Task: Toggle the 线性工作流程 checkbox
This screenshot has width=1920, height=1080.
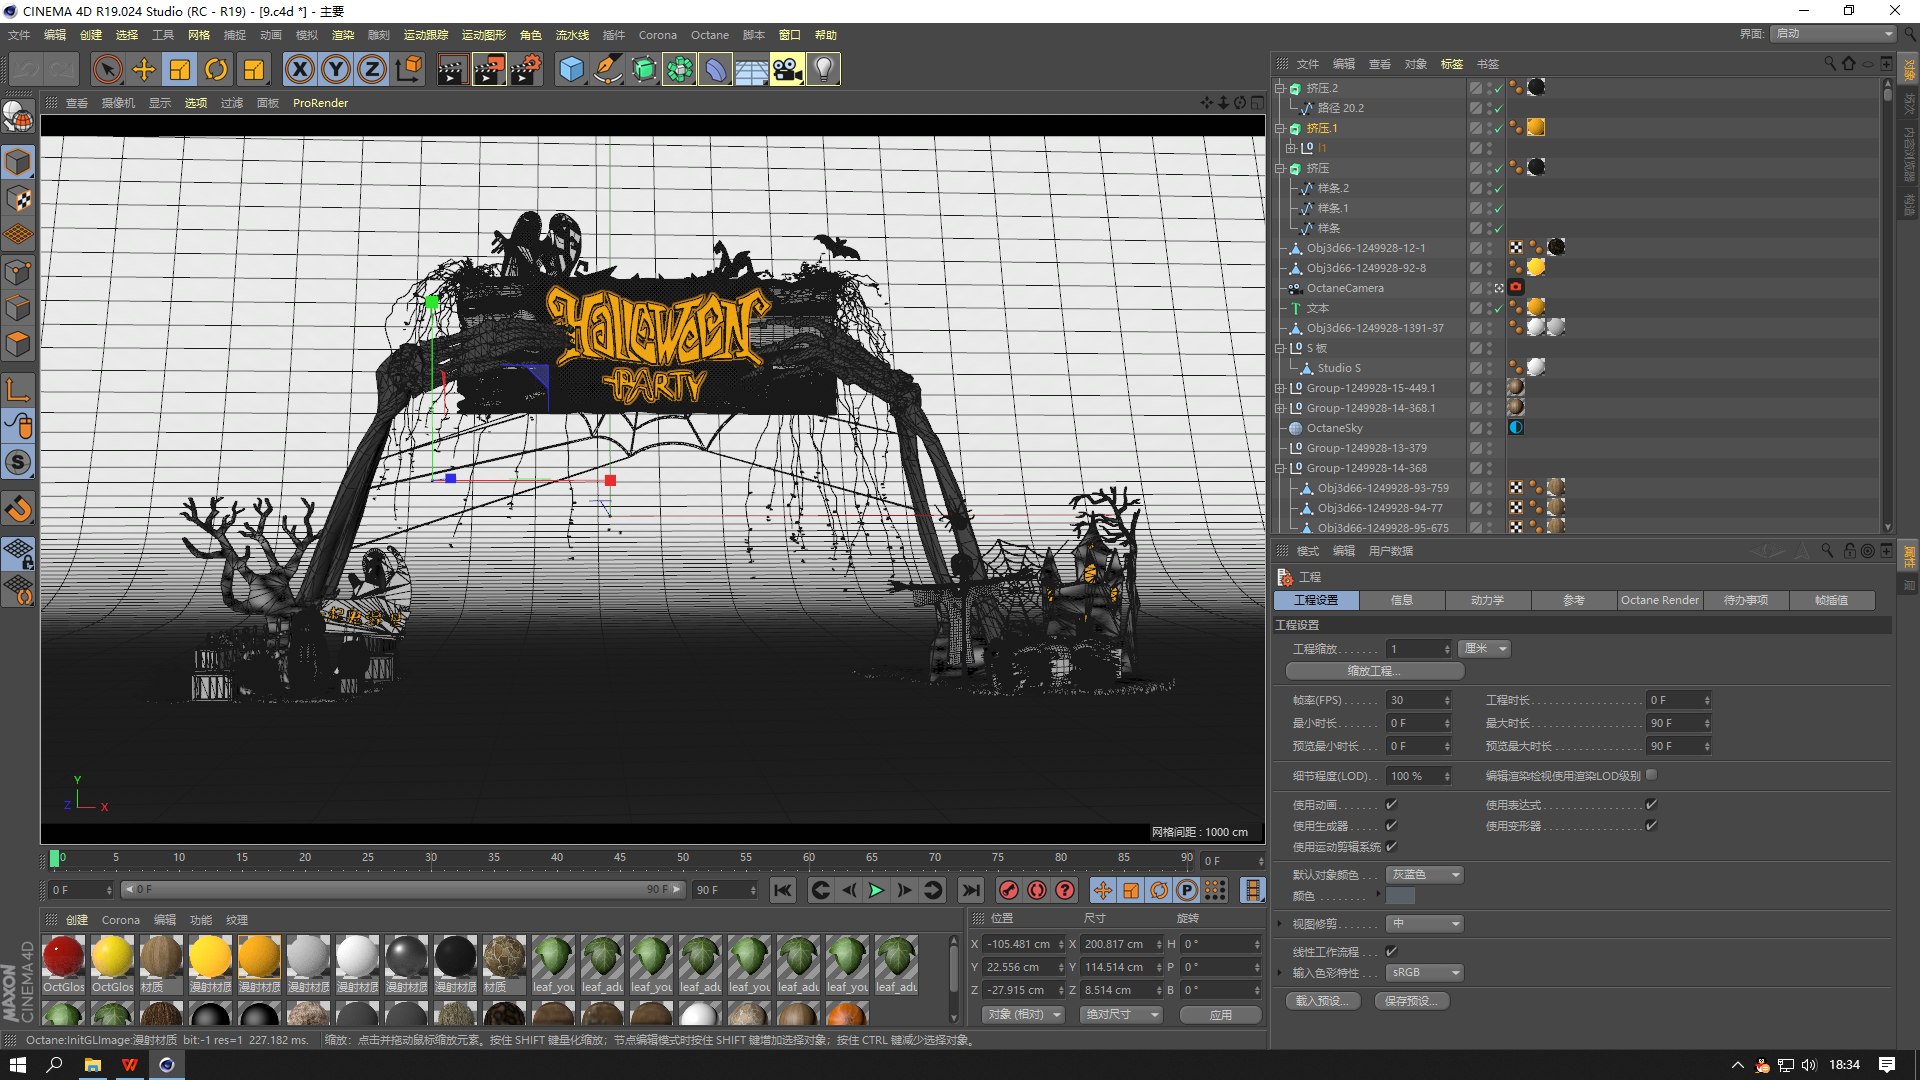Action: coord(1391,951)
